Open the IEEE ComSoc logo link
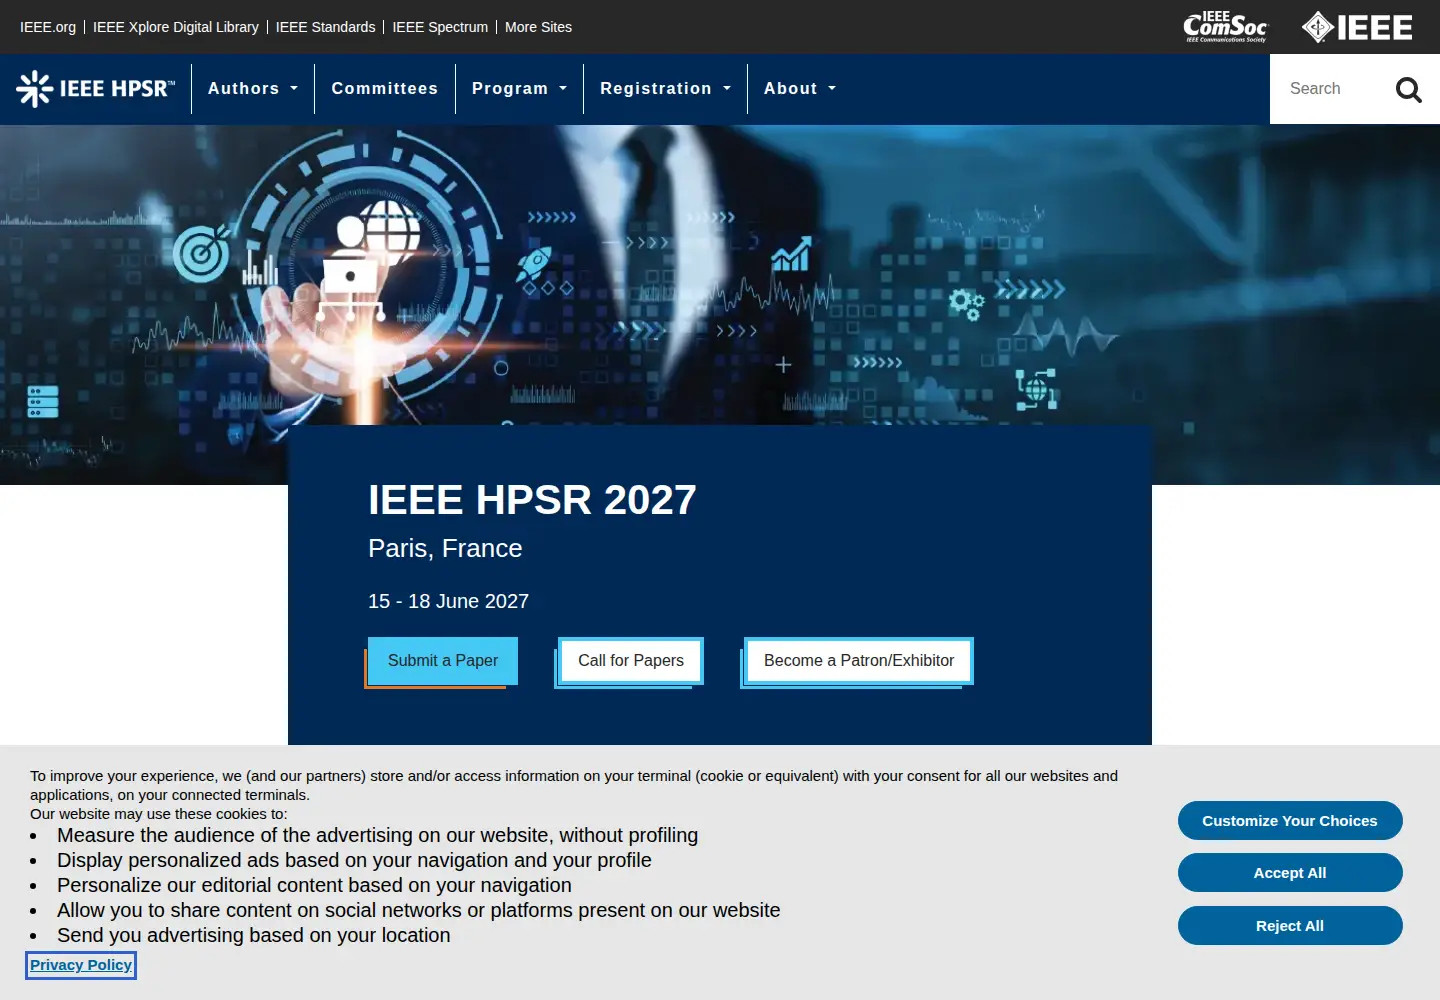This screenshot has height=1000, width=1440. click(x=1225, y=27)
